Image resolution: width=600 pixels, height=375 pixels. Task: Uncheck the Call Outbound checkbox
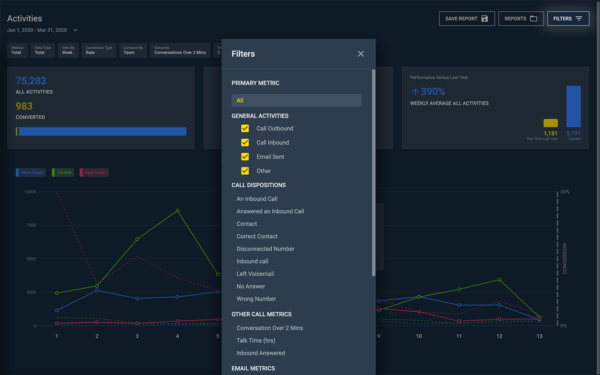point(245,128)
